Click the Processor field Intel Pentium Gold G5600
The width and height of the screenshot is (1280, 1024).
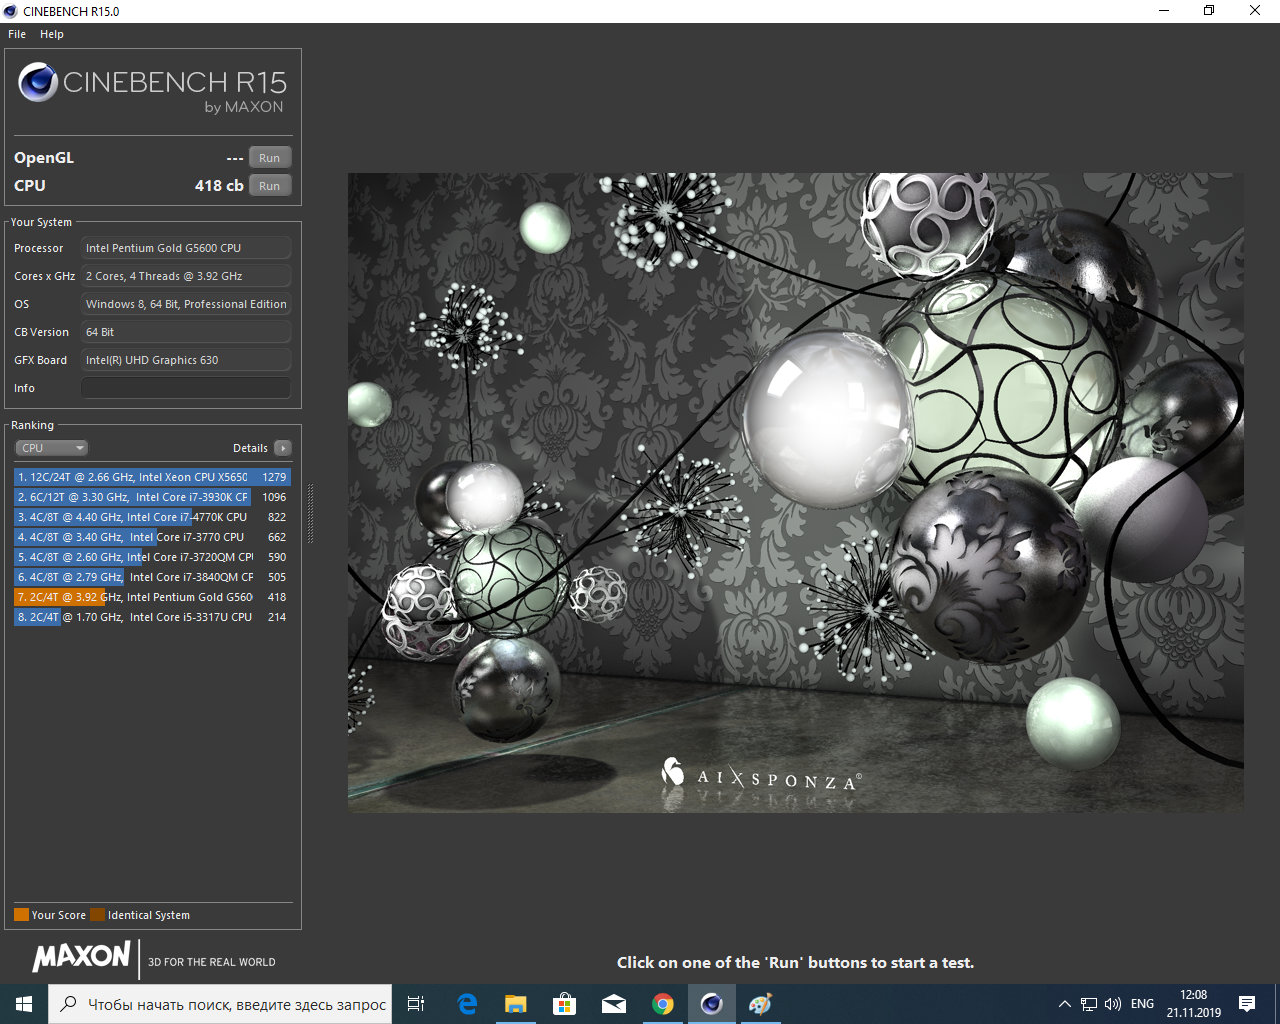186,248
